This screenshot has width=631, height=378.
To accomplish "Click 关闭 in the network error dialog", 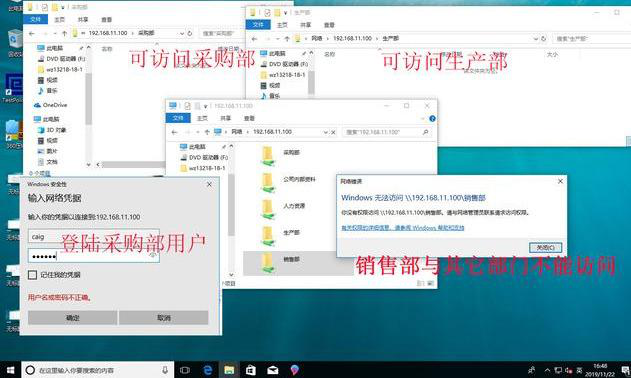I will [x=545, y=248].
